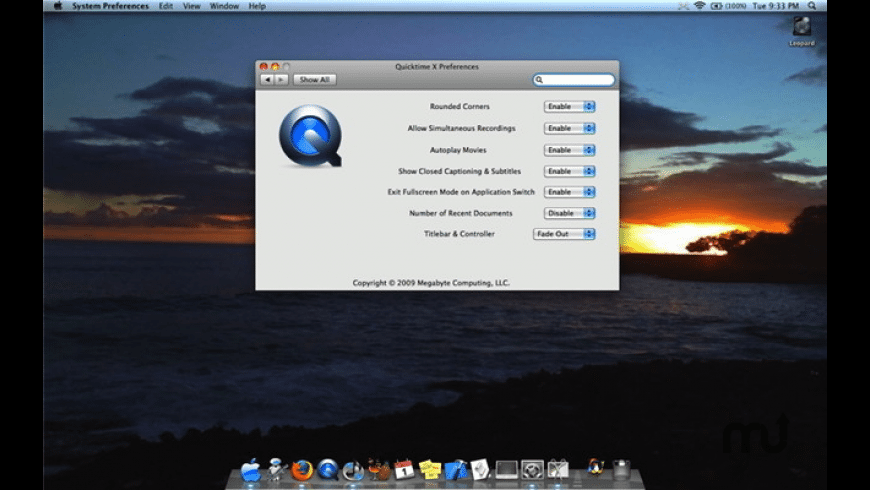The height and width of the screenshot is (490, 870).
Task: Launch Automator robot from the Dock
Action: 276,469
